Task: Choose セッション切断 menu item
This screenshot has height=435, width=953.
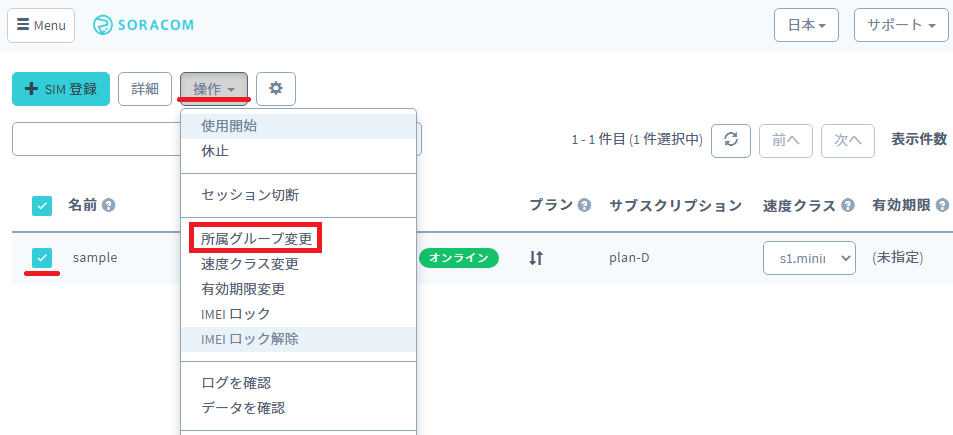Action: coord(250,195)
